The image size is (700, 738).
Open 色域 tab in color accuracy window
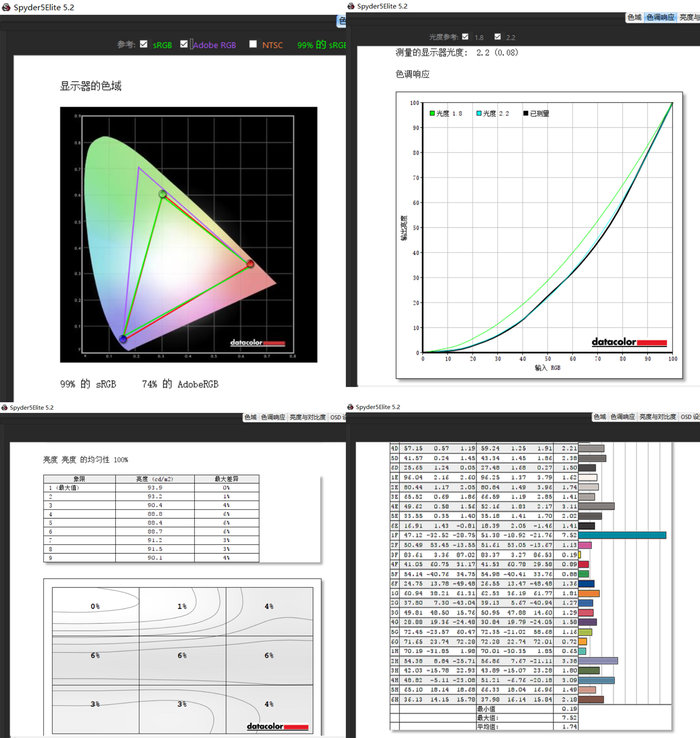tap(600, 417)
